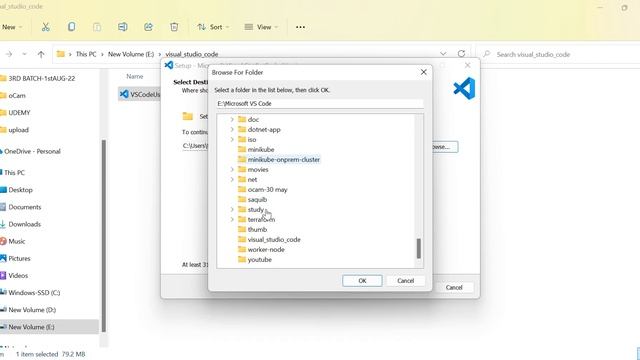Image resolution: width=640 pixels, height=360 pixels.
Task: Expand the dotnet-app folder node
Action: tap(232, 129)
